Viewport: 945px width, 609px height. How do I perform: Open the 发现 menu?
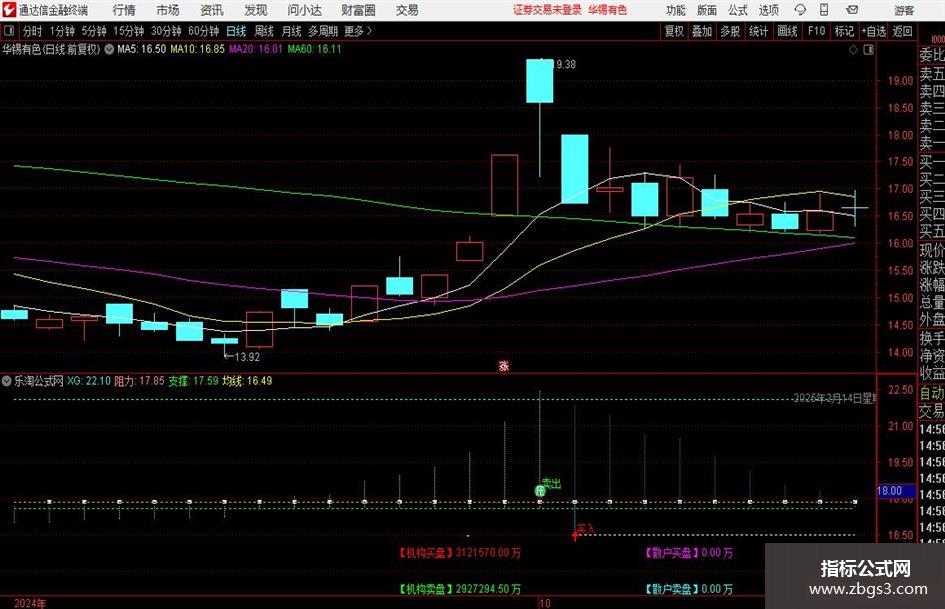(x=256, y=10)
